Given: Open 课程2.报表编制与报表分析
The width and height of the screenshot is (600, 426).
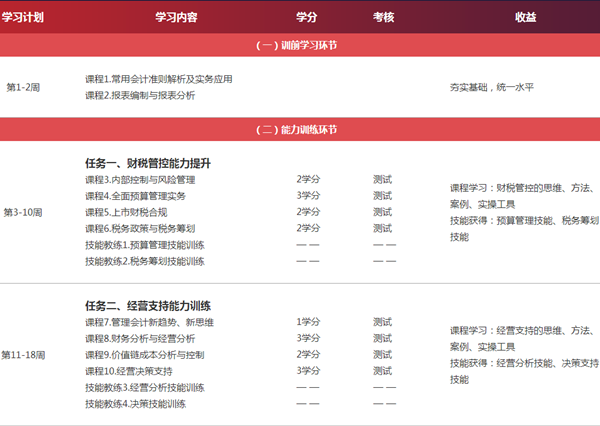Looking at the screenshot, I should (x=140, y=95).
